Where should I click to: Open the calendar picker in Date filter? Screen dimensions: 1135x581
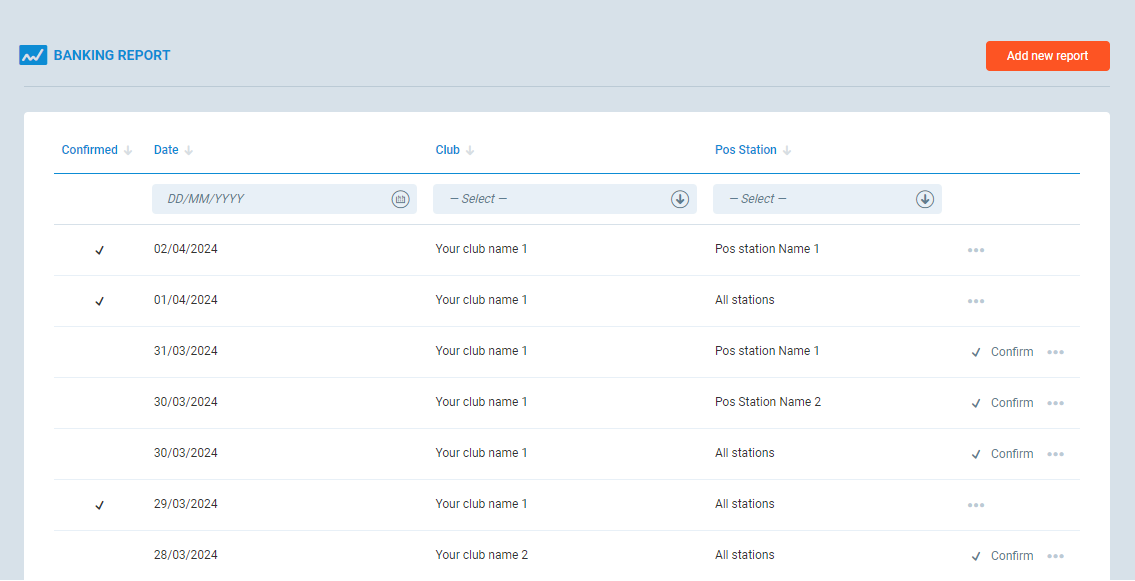tap(400, 199)
